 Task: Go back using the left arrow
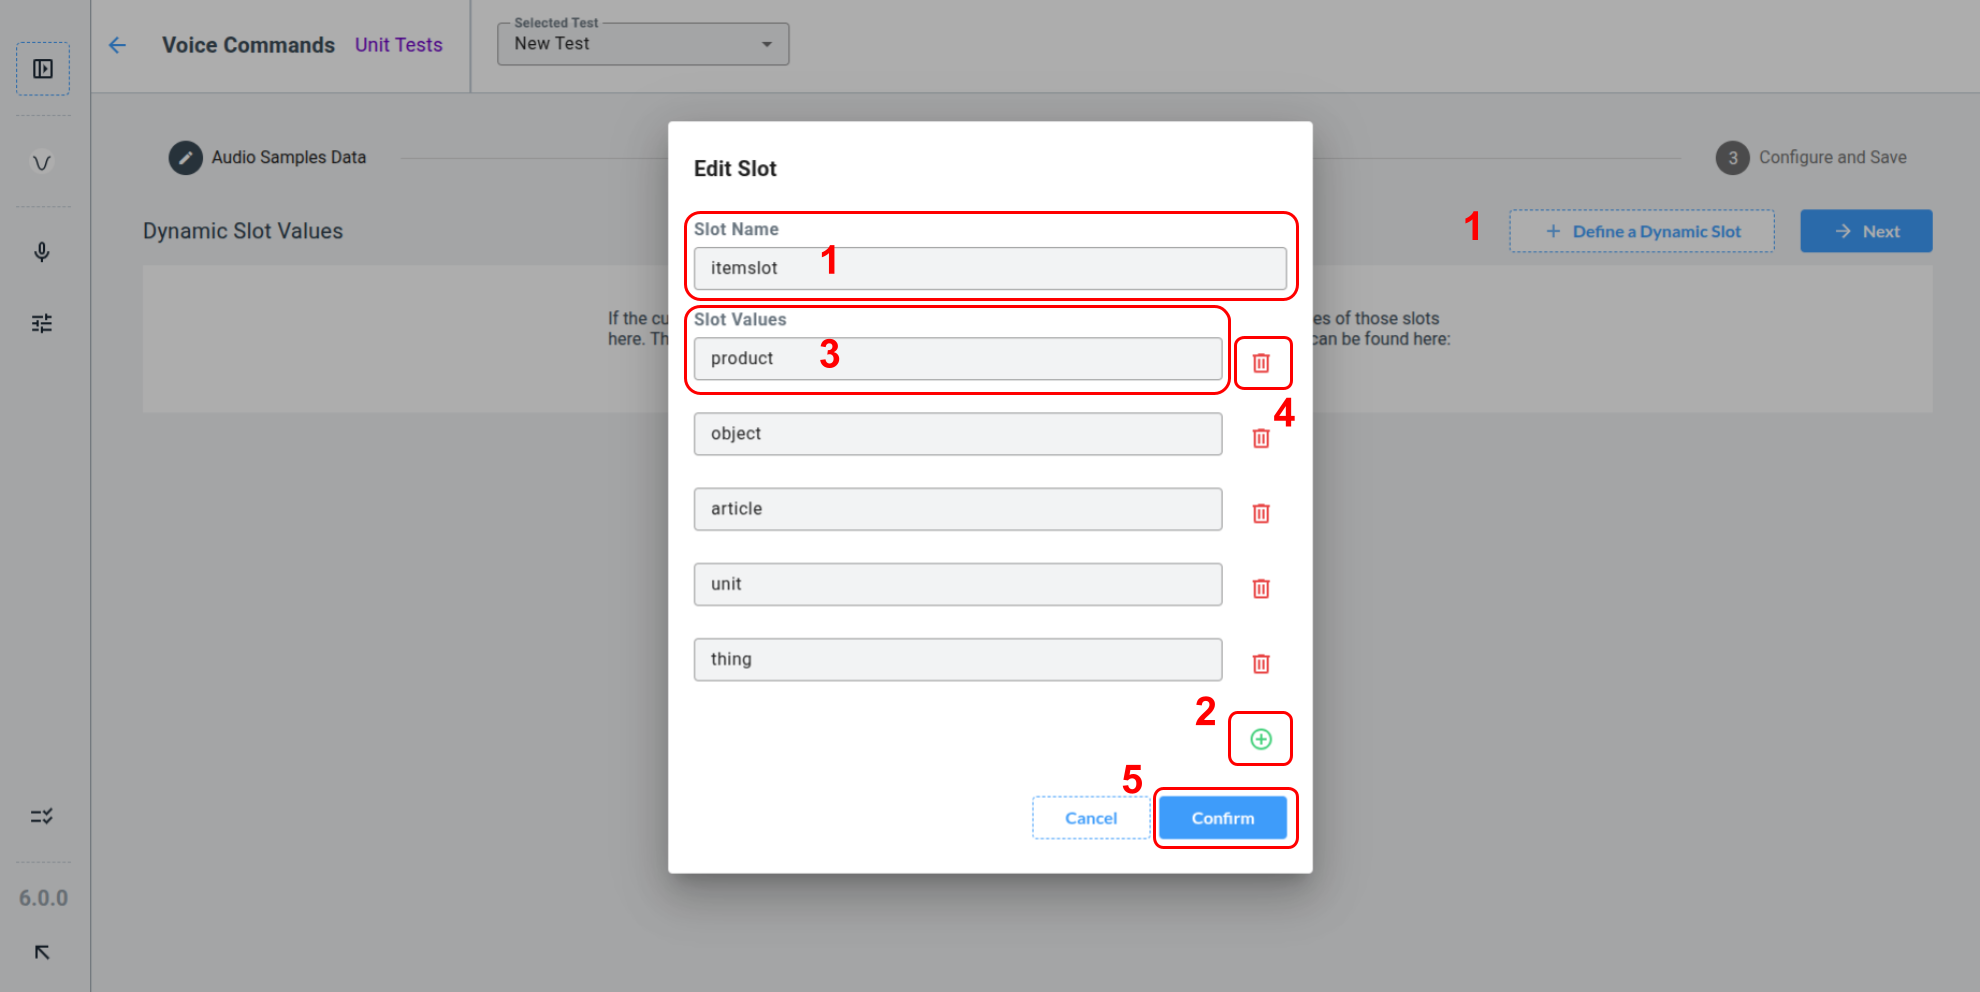pos(118,45)
